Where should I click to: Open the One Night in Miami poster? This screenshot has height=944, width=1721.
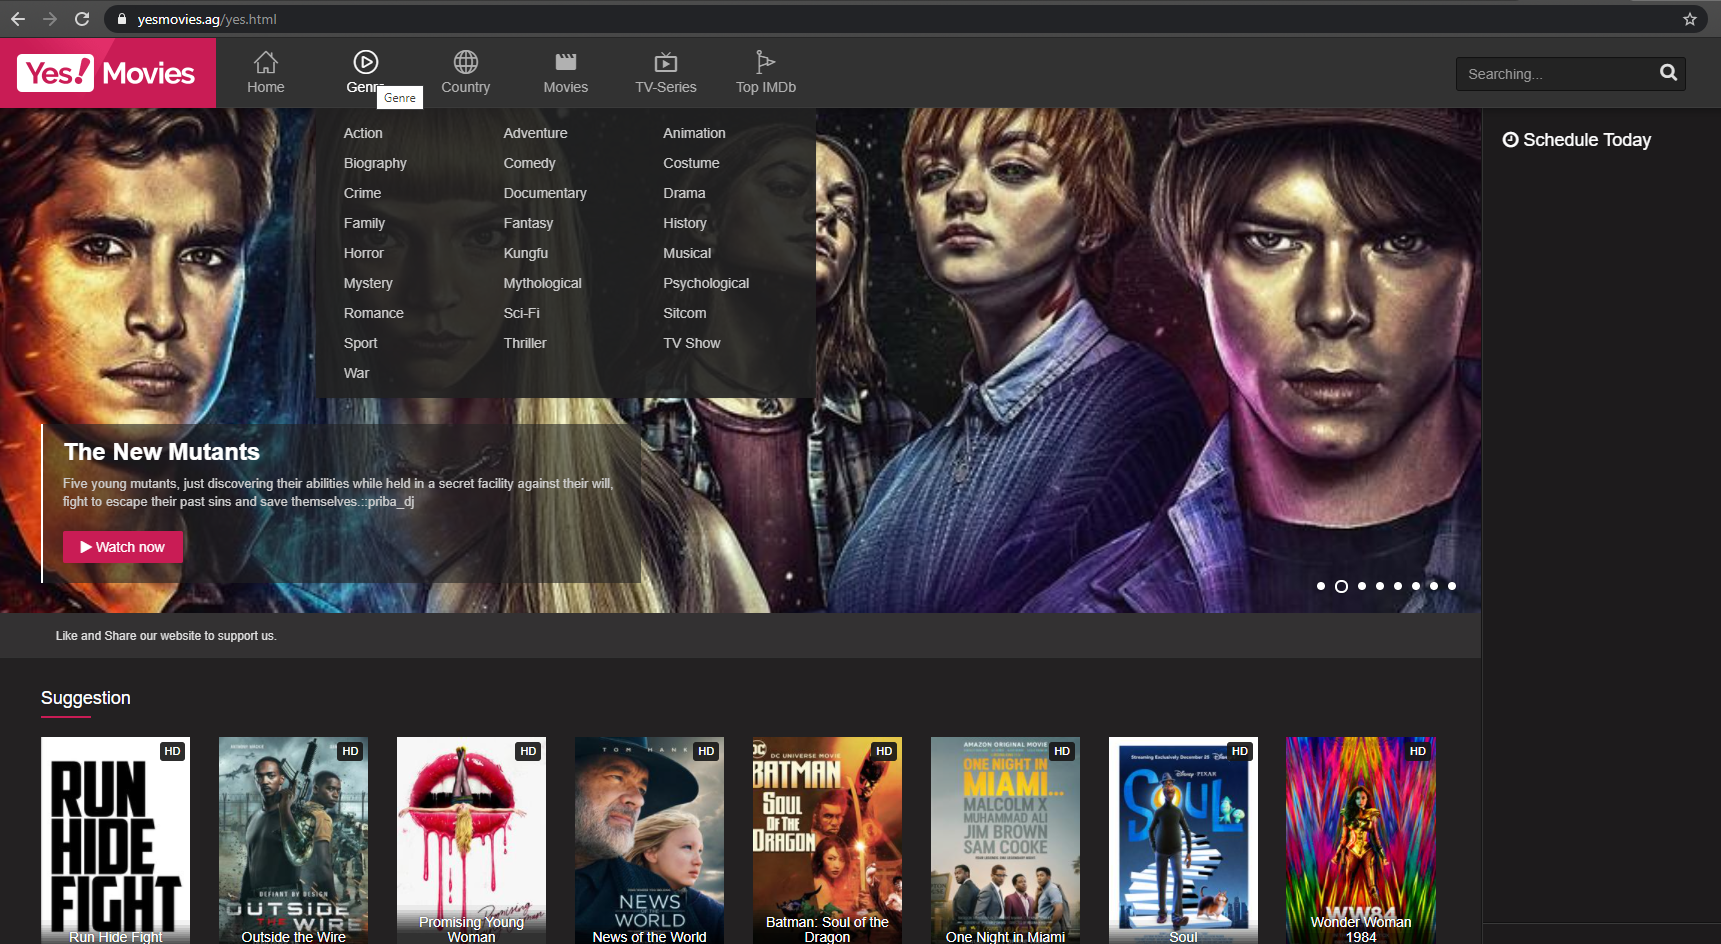tap(1005, 840)
